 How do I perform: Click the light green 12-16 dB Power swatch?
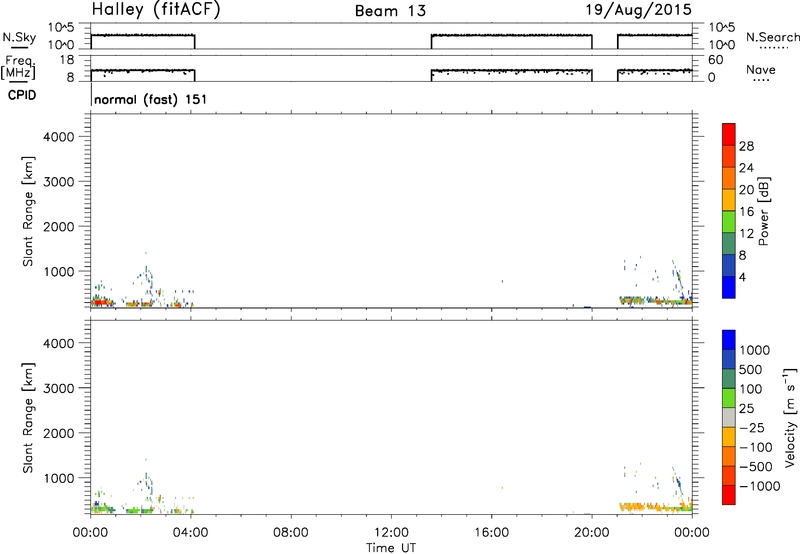click(x=729, y=221)
